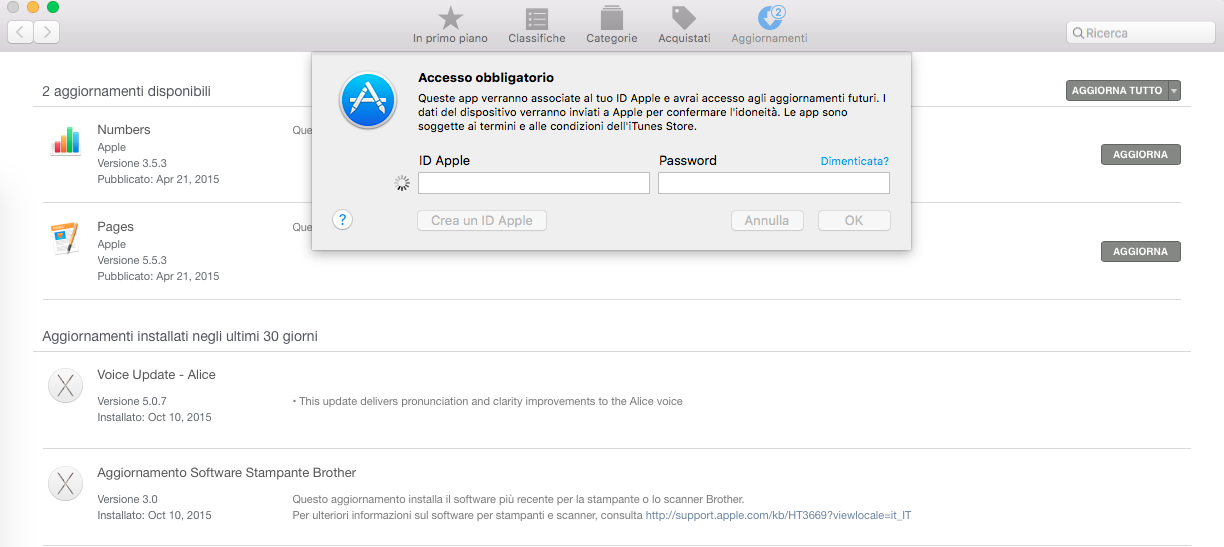
Task: Click Versione 5.0.7 text under Voice Update
Action: point(132,401)
